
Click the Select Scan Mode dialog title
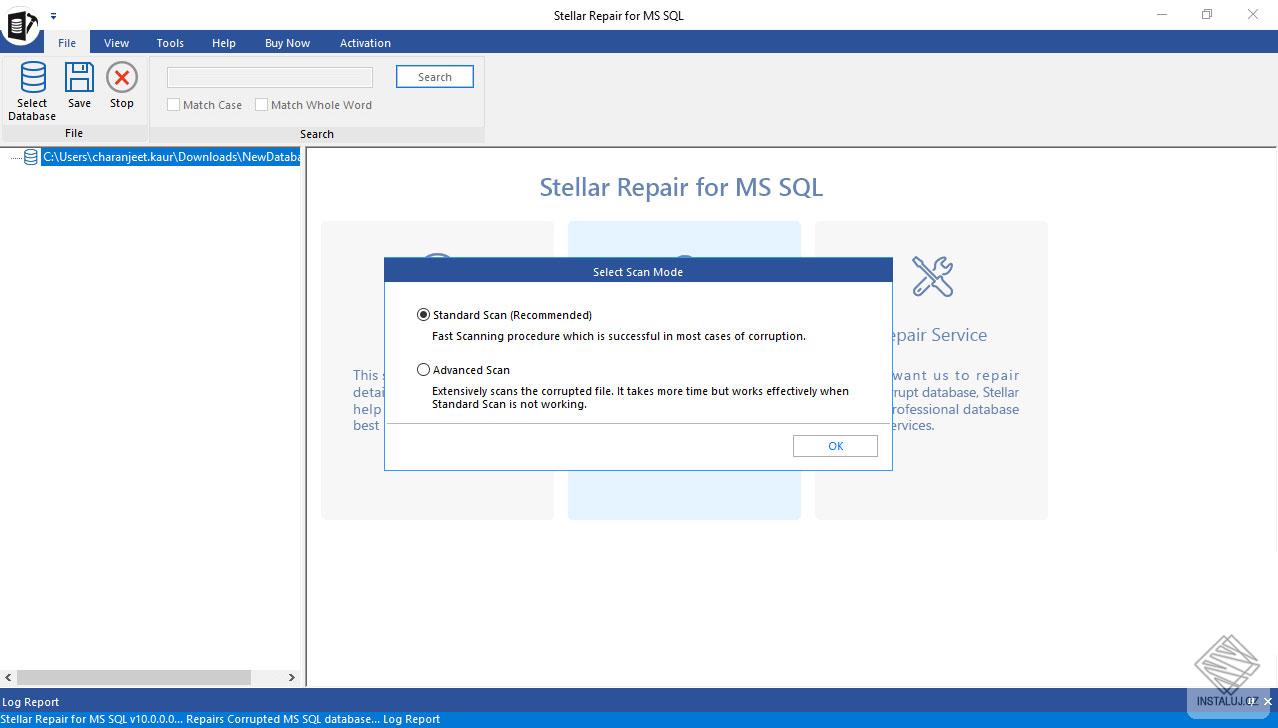pyautogui.click(x=638, y=272)
